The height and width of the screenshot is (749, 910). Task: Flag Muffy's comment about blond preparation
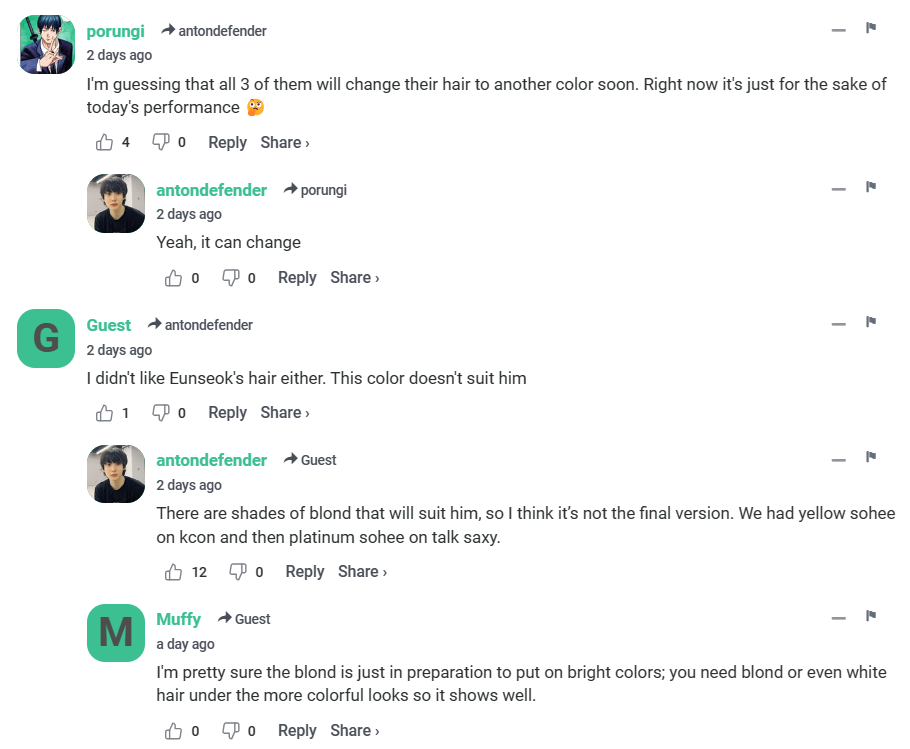pyautogui.click(x=871, y=617)
